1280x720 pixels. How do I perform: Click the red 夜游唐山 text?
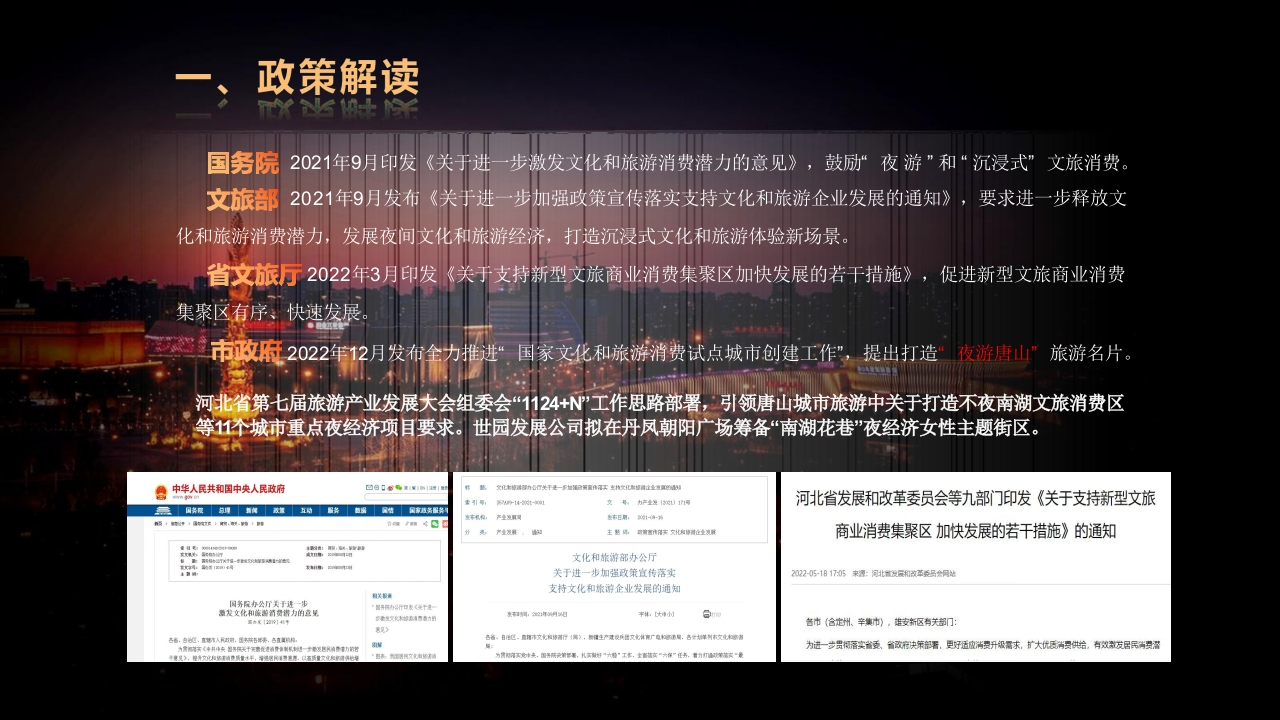pos(996,353)
